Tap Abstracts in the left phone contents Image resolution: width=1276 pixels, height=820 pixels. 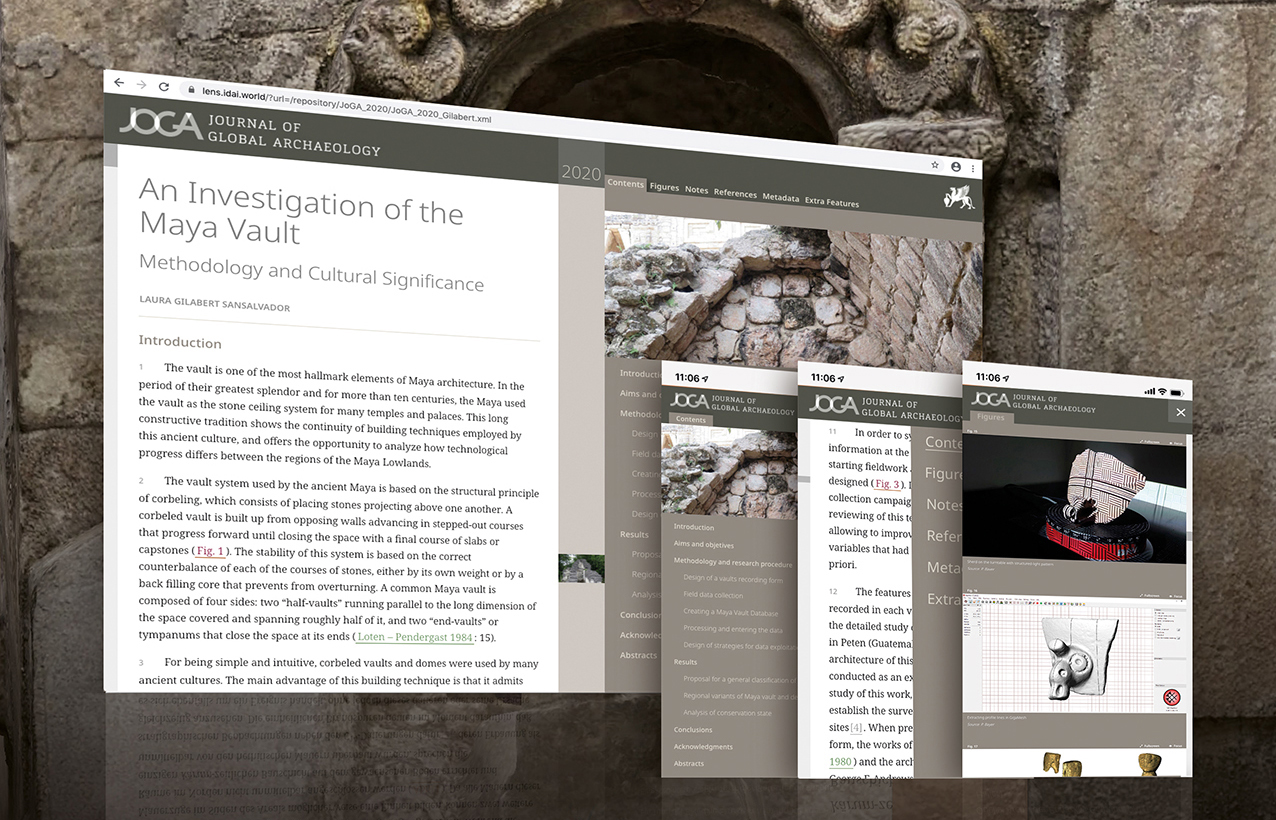click(689, 764)
